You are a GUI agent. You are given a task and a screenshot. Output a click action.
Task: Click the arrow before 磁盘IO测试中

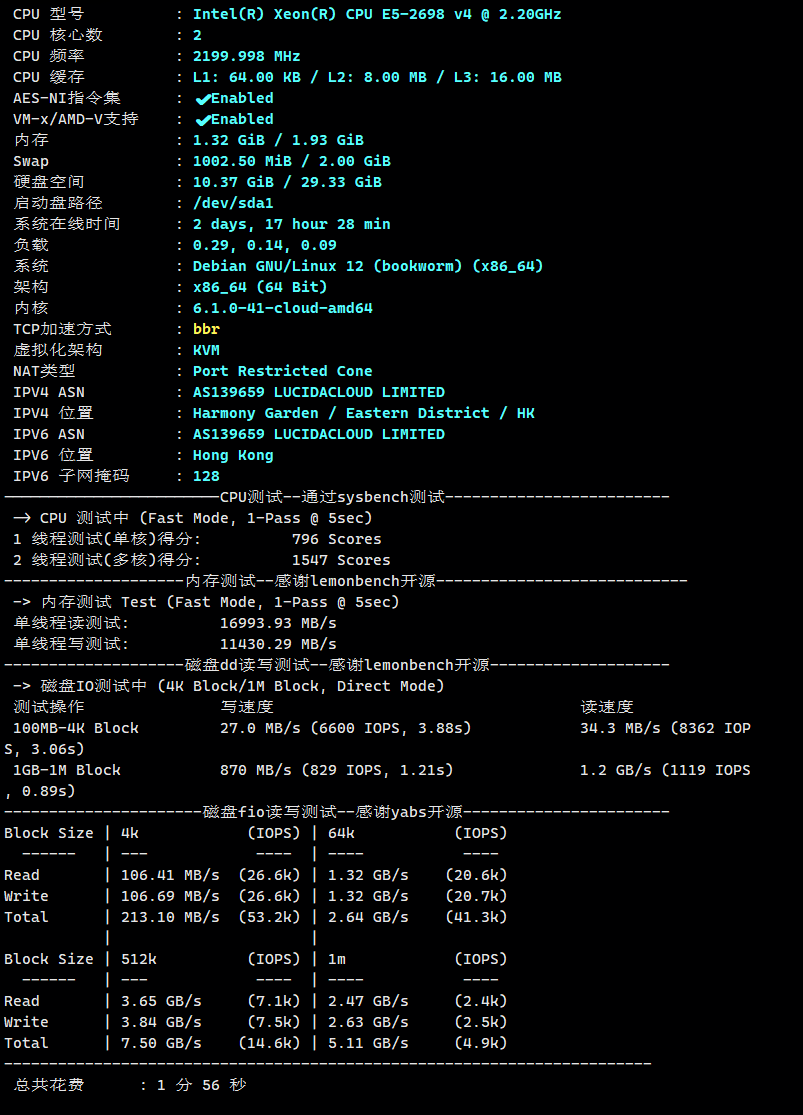23,686
